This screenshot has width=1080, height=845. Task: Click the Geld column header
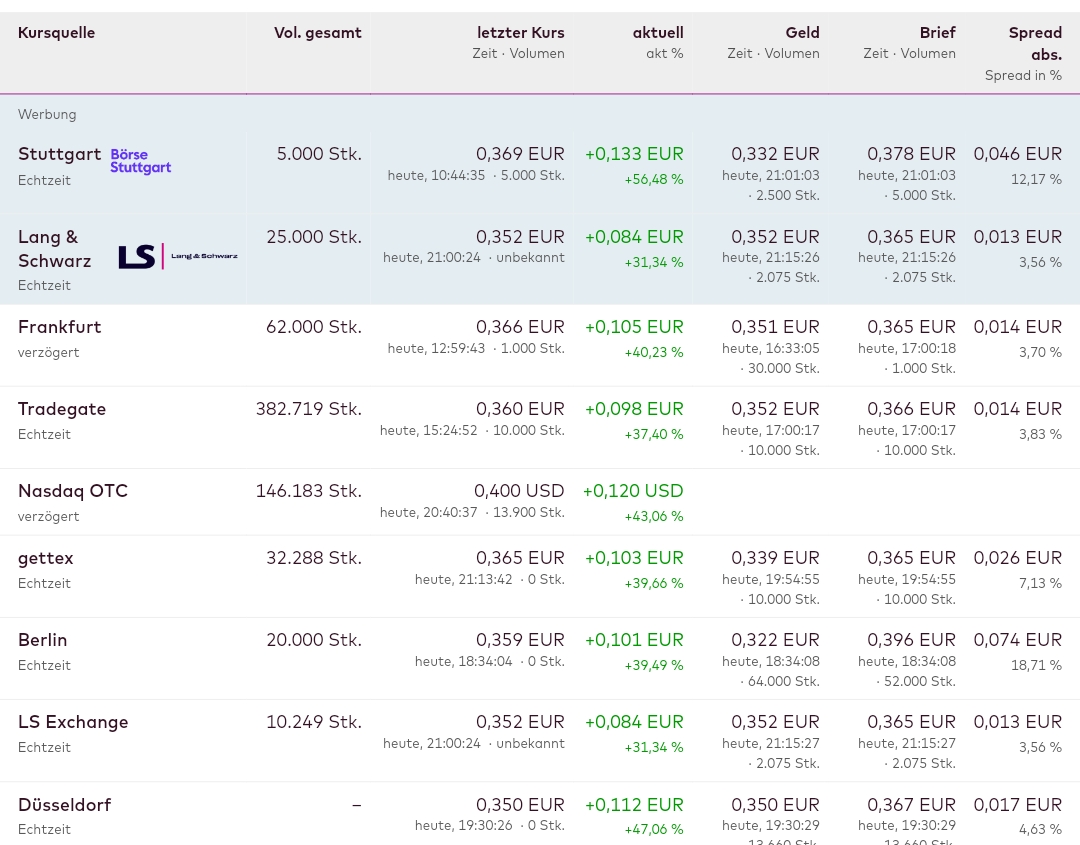click(802, 32)
